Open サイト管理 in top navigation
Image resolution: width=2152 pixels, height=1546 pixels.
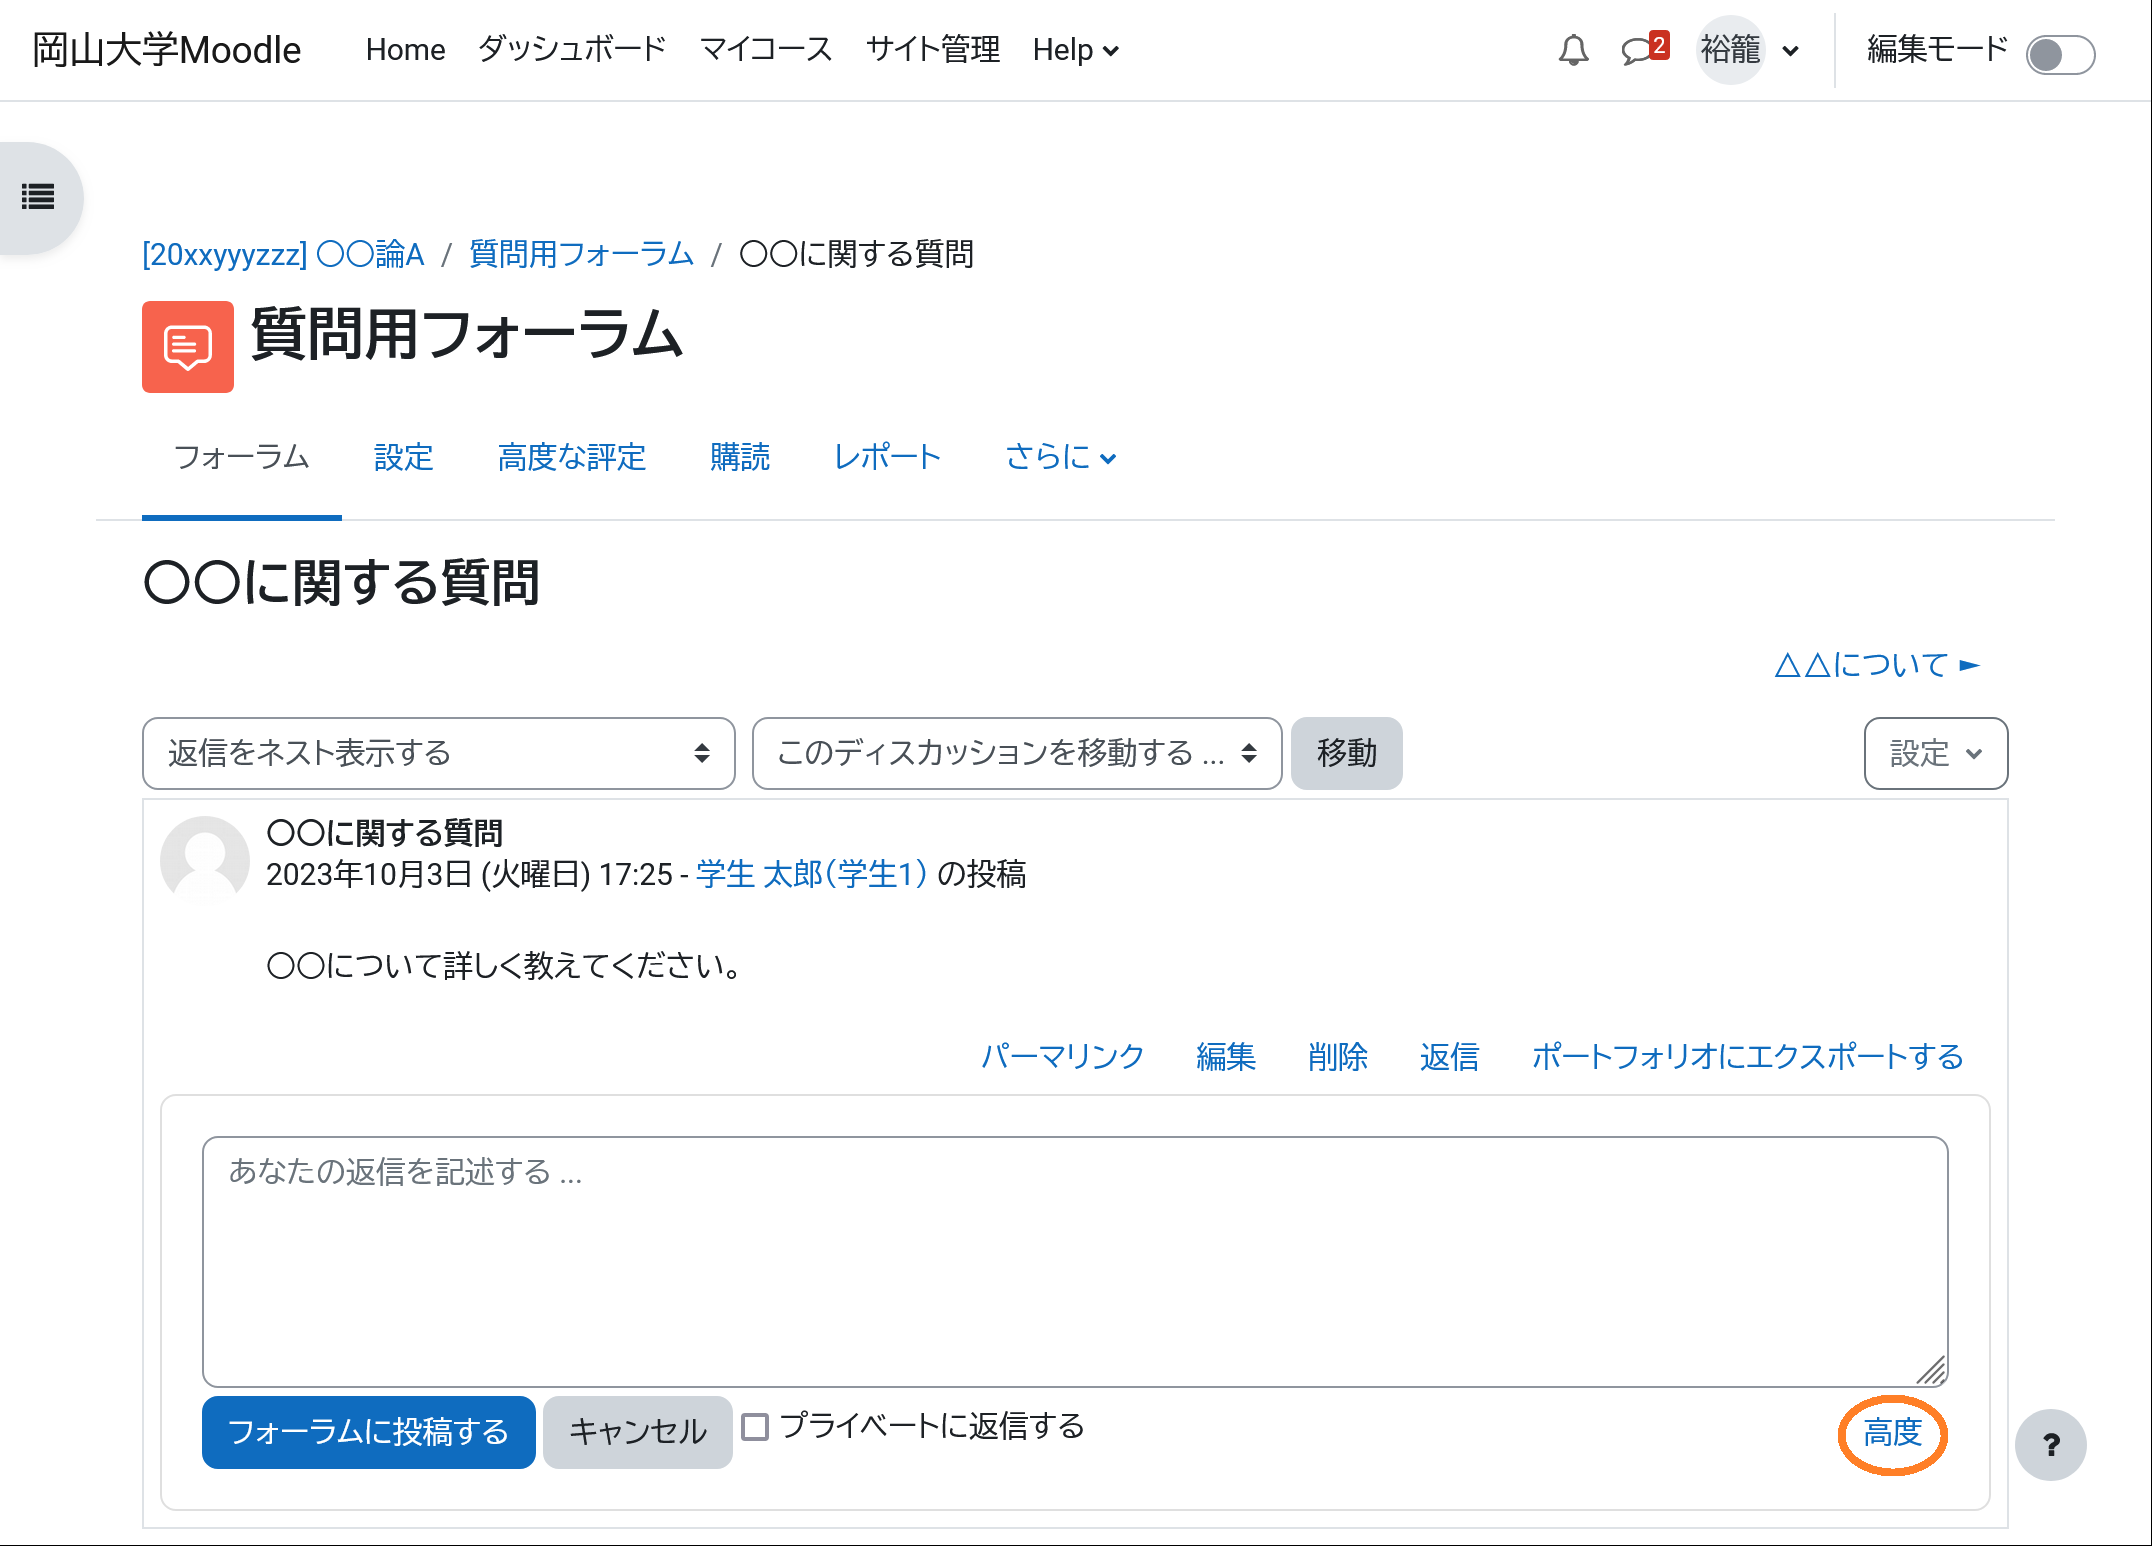pos(933,50)
